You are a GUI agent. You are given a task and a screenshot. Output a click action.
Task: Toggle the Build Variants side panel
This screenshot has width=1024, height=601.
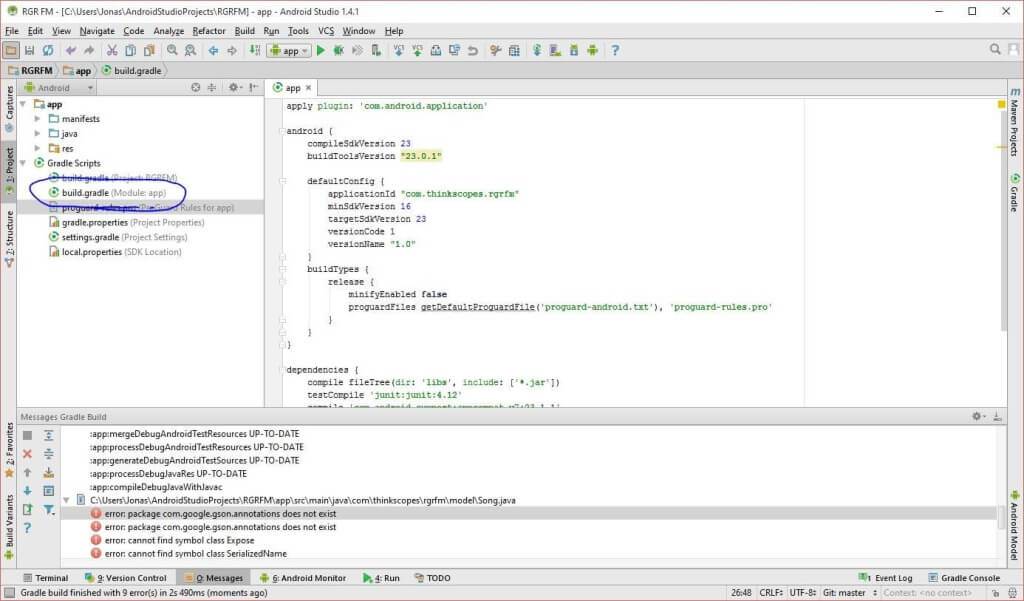tap(9, 525)
